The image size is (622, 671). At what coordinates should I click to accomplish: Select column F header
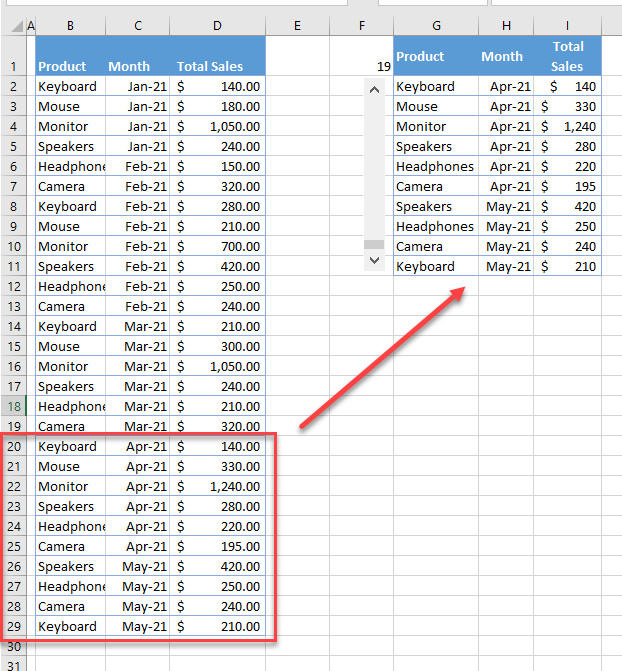point(361,25)
